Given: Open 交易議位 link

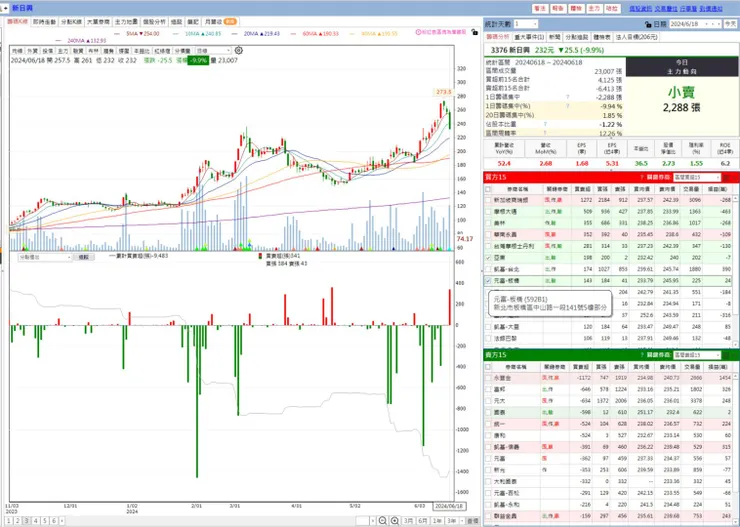Looking at the screenshot, I should point(666,8).
